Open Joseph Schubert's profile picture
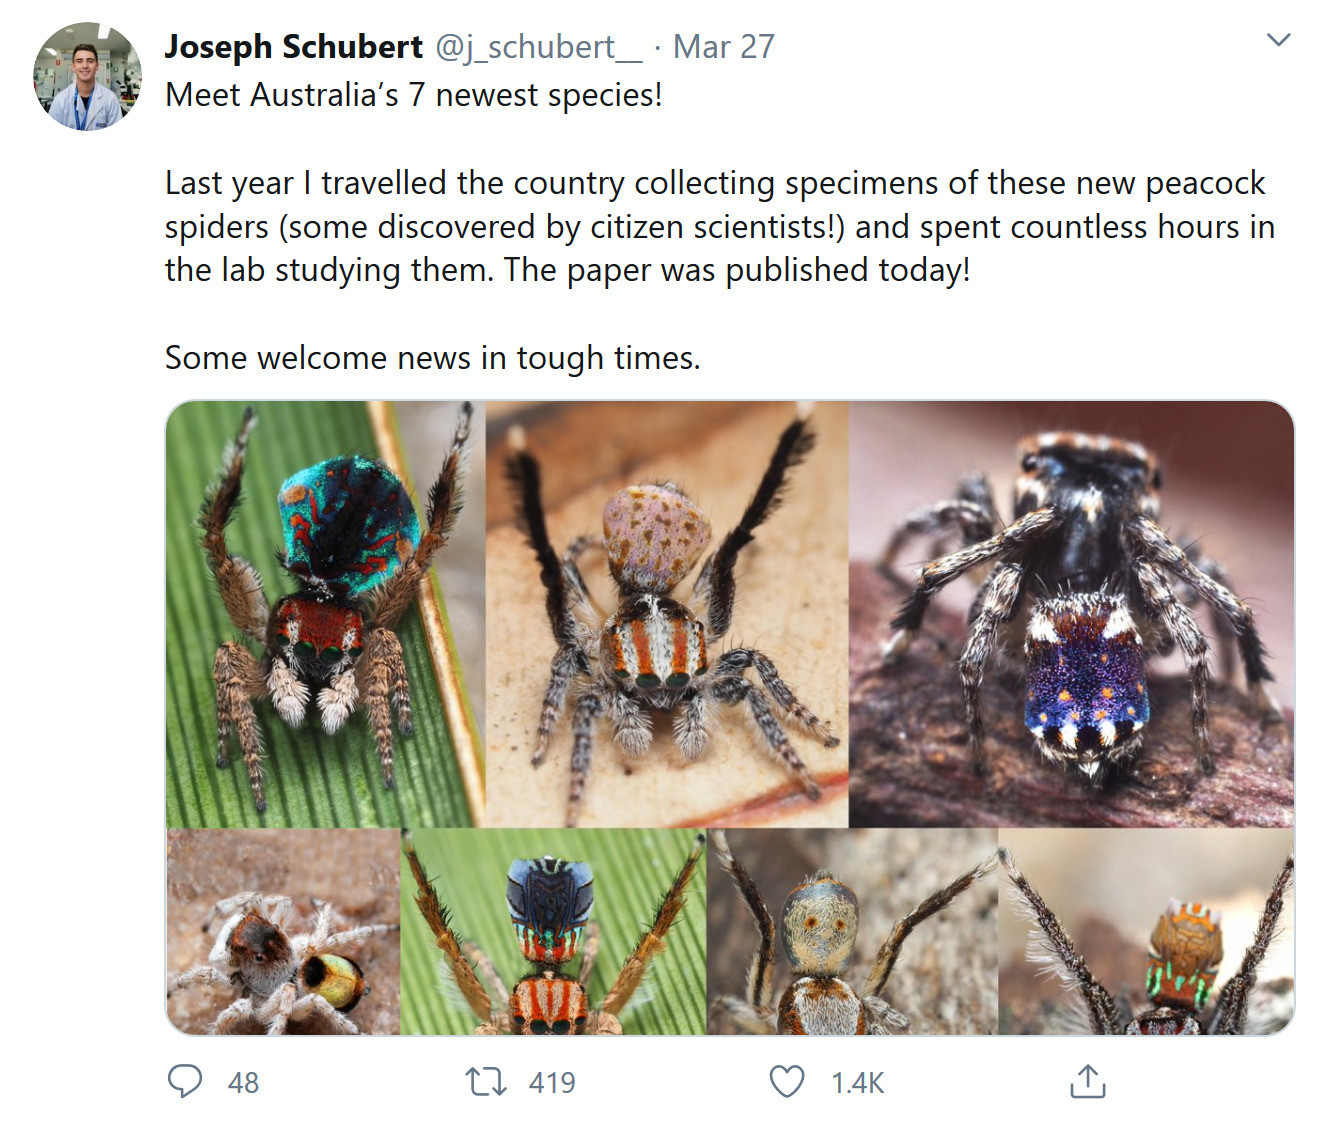 tap(88, 77)
